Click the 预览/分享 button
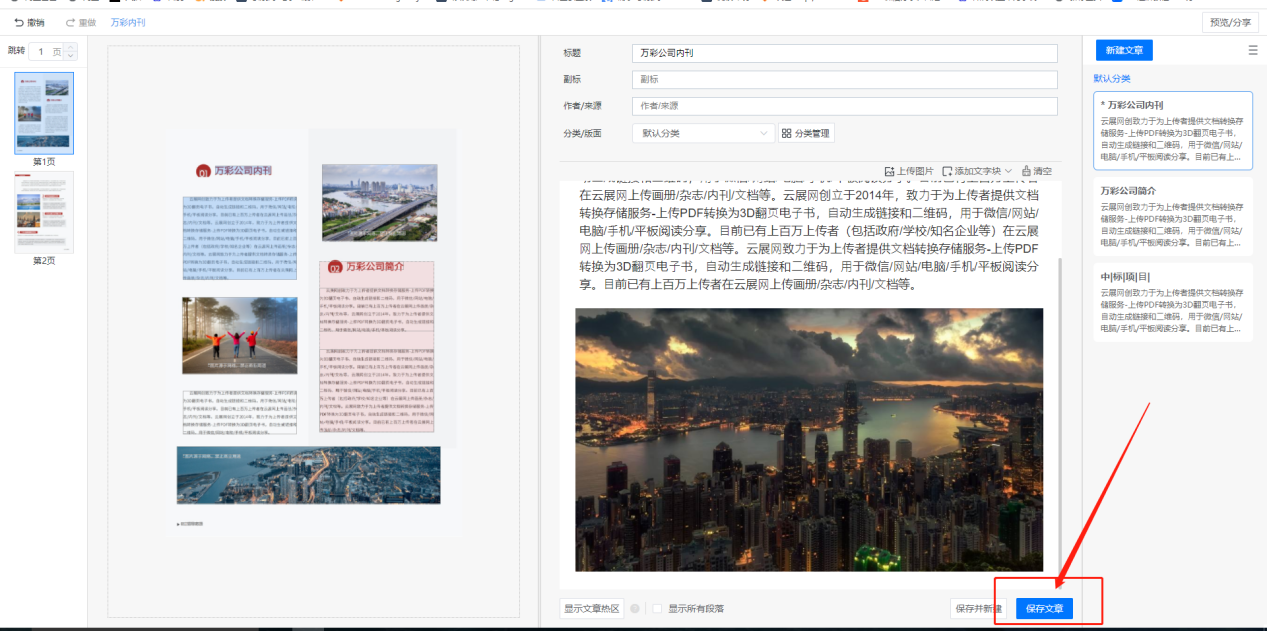The width and height of the screenshot is (1267, 631). pos(1230,22)
